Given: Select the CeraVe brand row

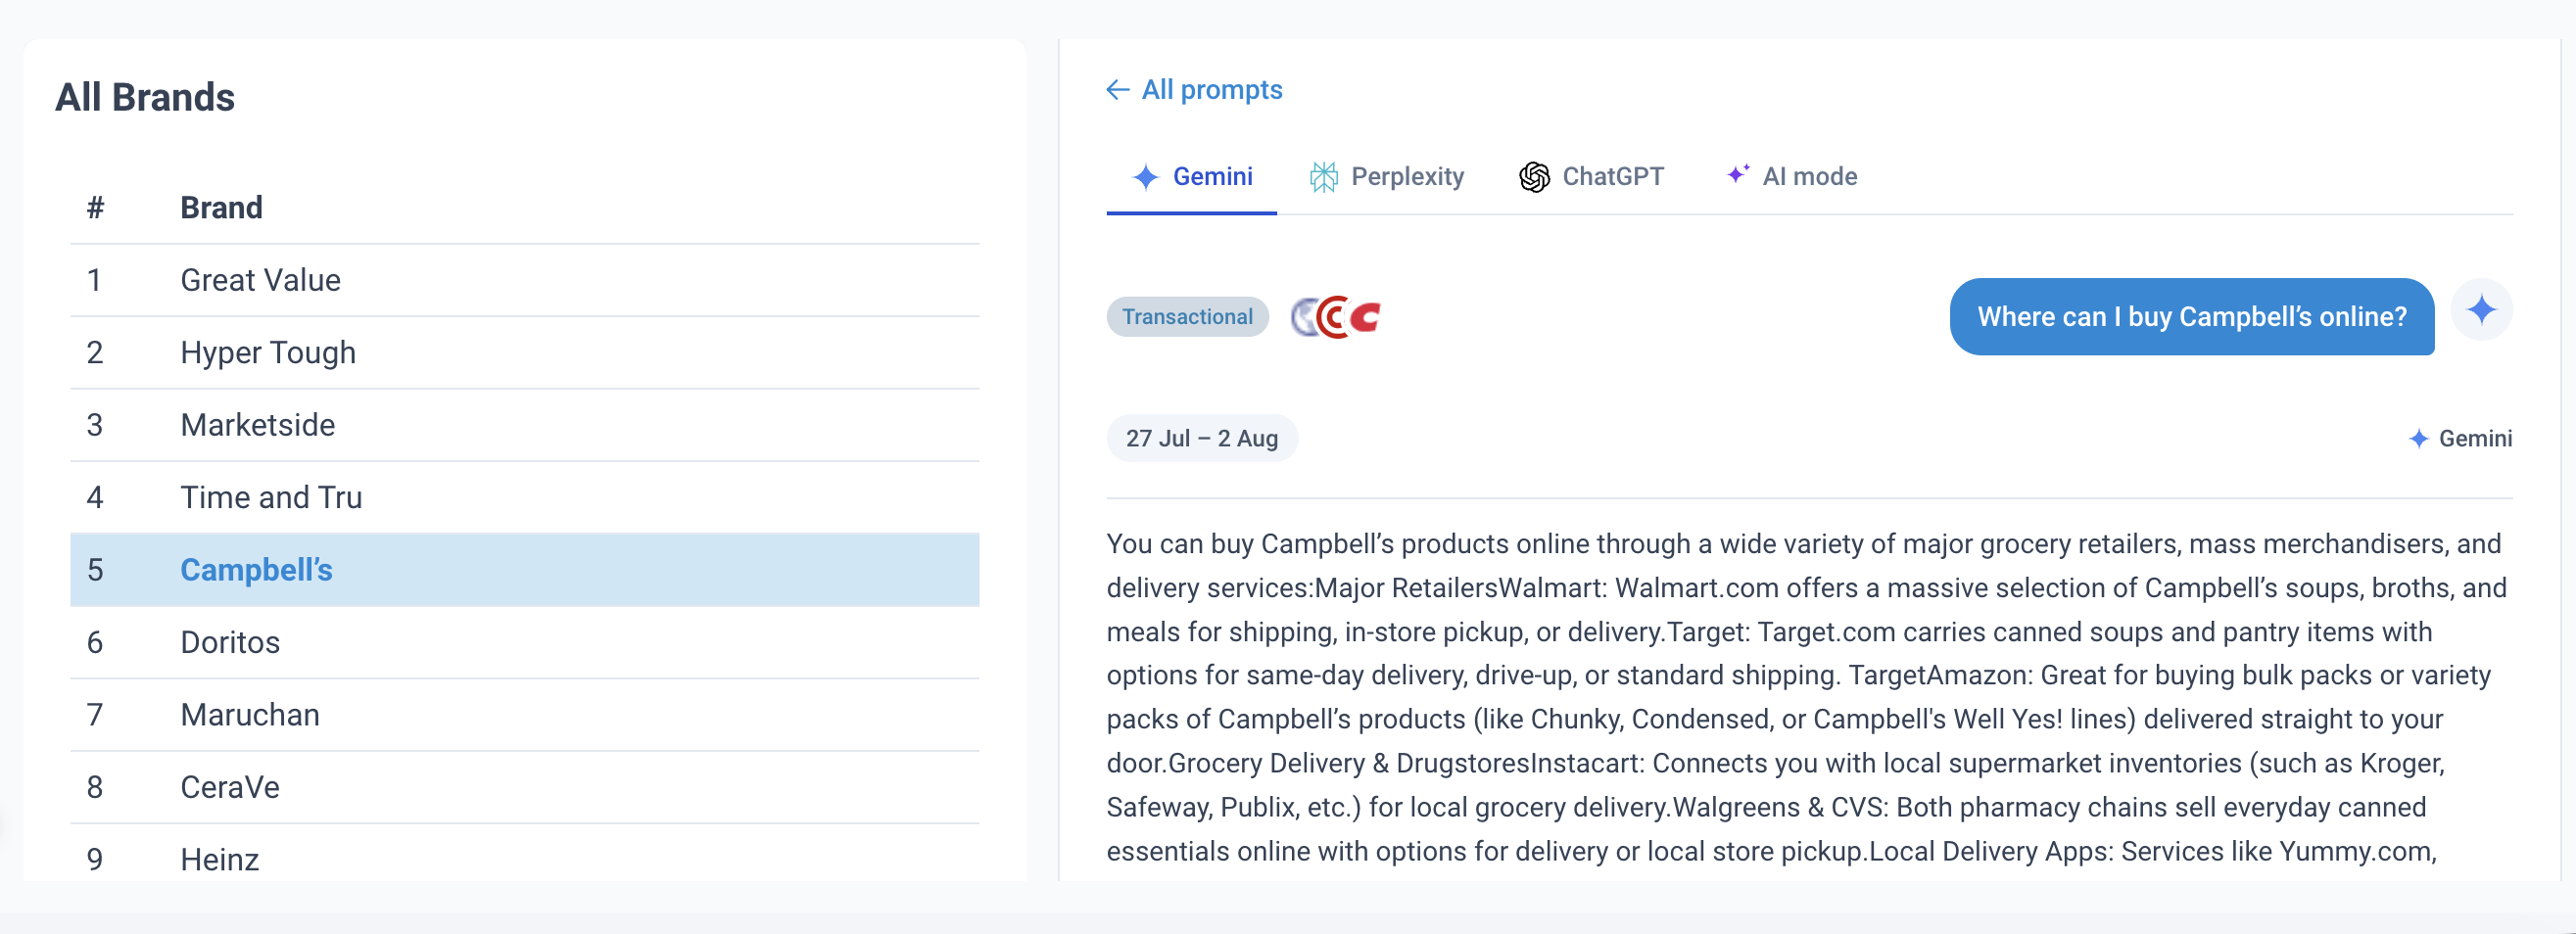Looking at the screenshot, I should pyautogui.click(x=524, y=788).
